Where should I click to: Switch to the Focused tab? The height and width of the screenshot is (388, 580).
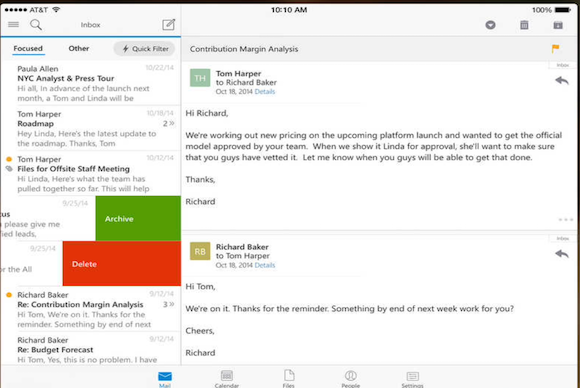(28, 48)
